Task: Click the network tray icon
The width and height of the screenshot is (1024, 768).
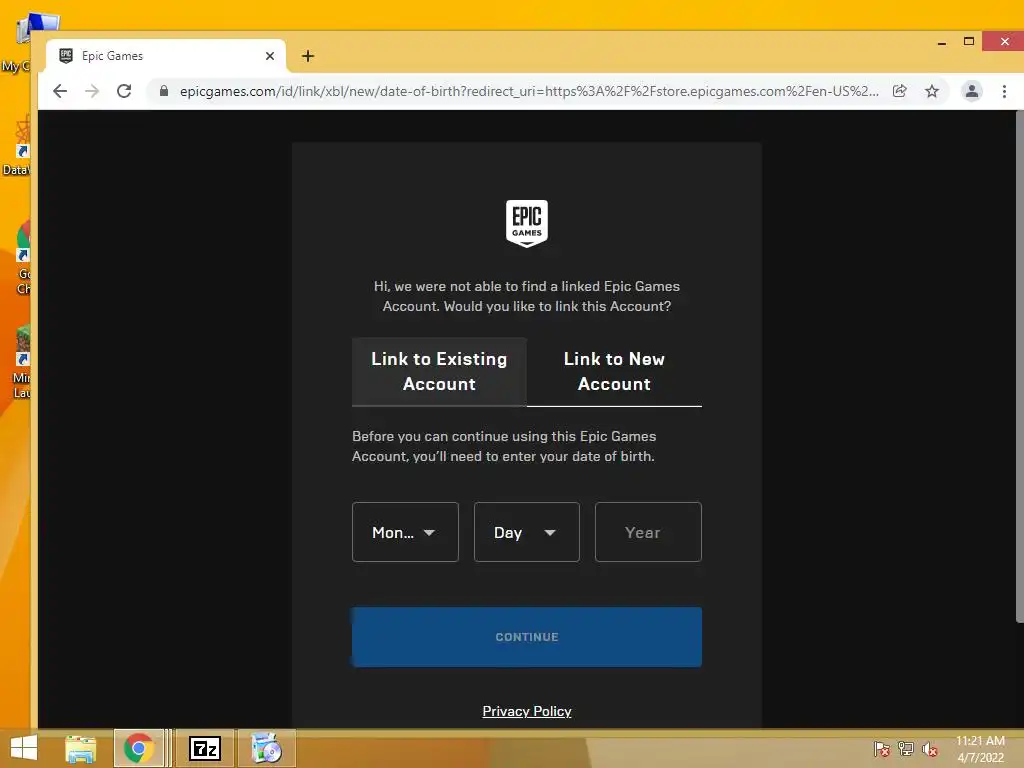Action: pyautogui.click(x=906, y=749)
